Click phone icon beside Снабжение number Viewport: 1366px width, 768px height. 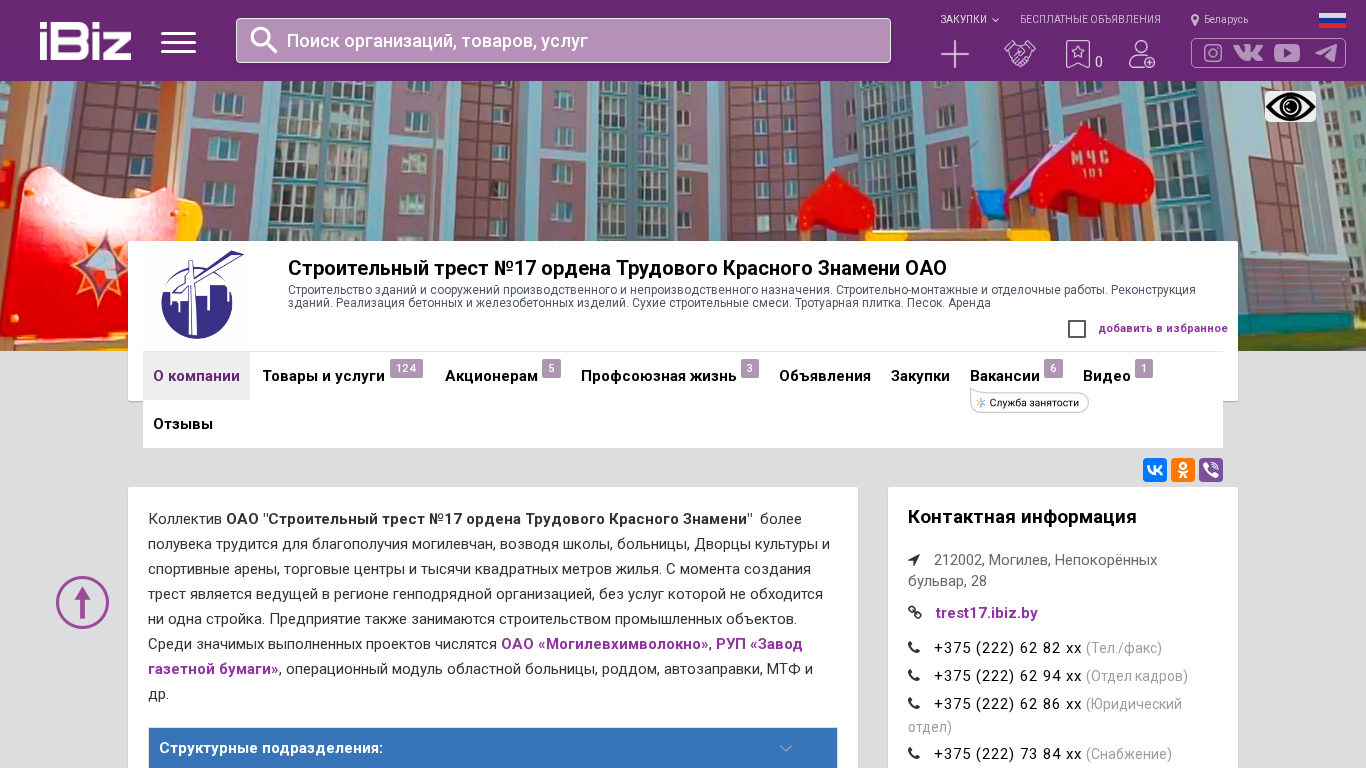(x=914, y=754)
